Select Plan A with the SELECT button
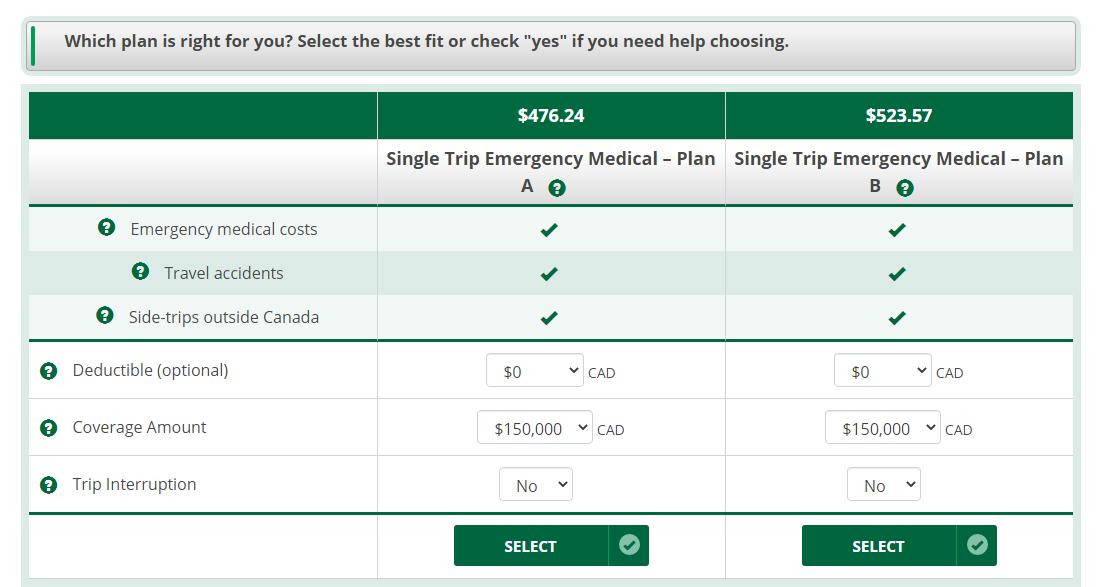Viewport: 1099px width, 587px height. (x=551, y=546)
